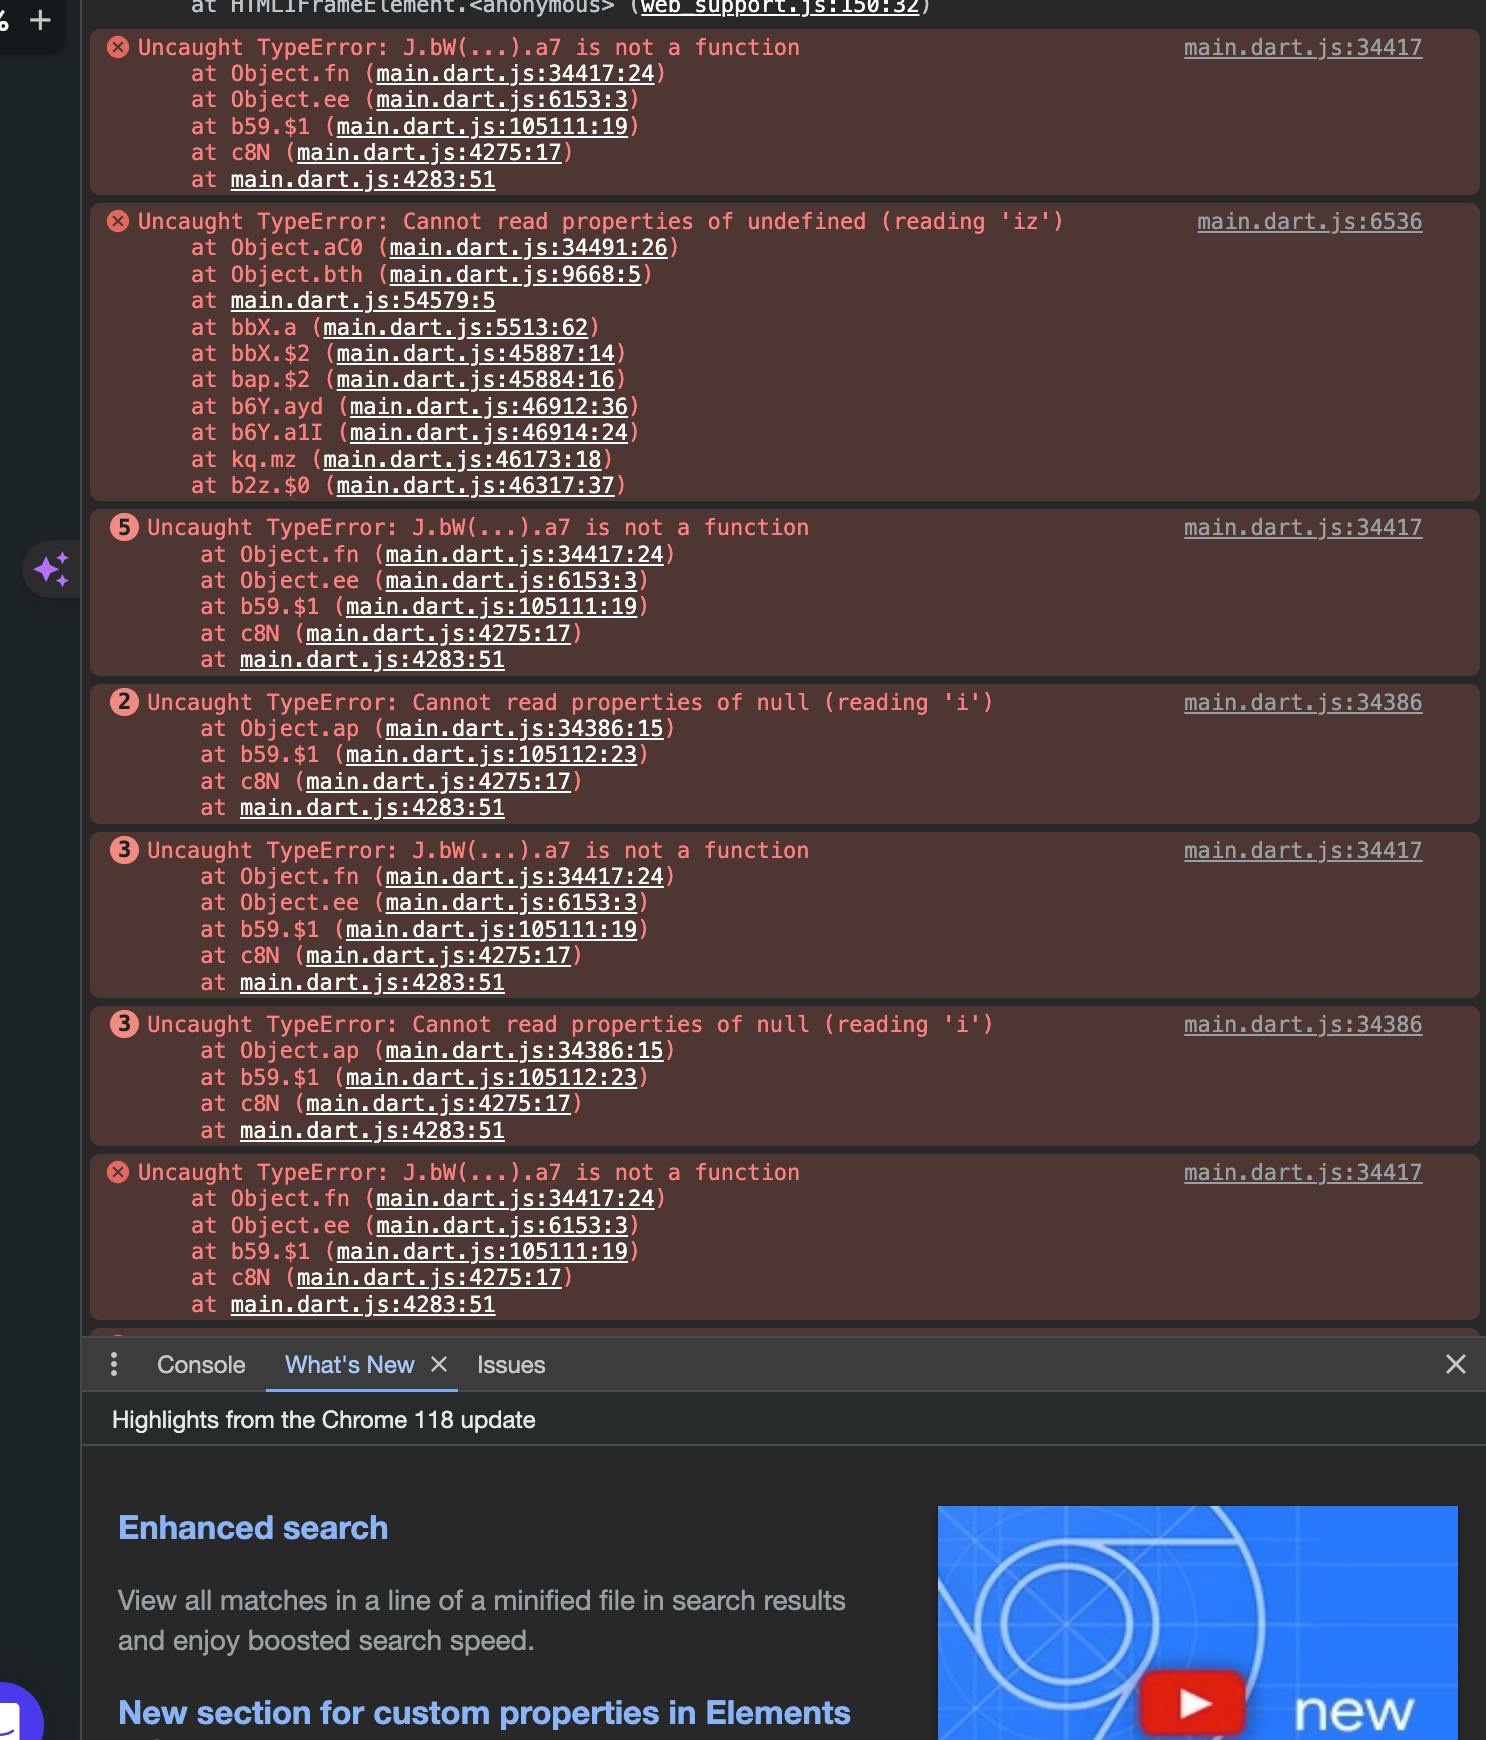Close the bottom drawer panel
Screen dimensions: 1486x1740
[x=1456, y=1364]
